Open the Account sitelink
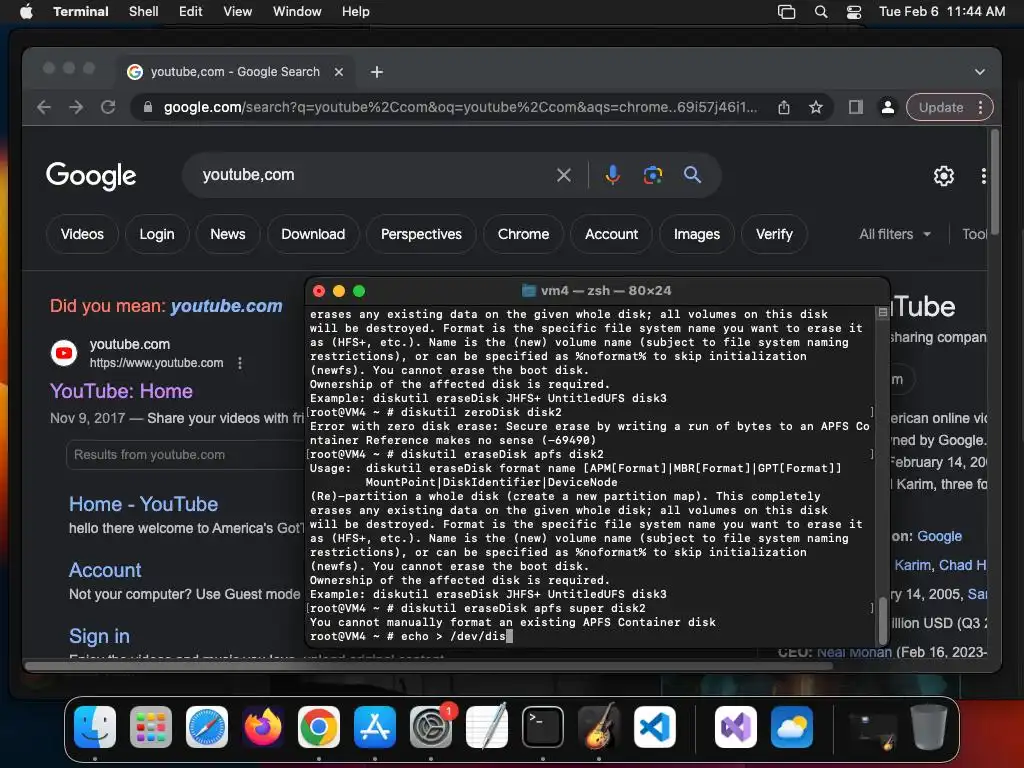This screenshot has height=768, width=1024. pyautogui.click(x=105, y=570)
